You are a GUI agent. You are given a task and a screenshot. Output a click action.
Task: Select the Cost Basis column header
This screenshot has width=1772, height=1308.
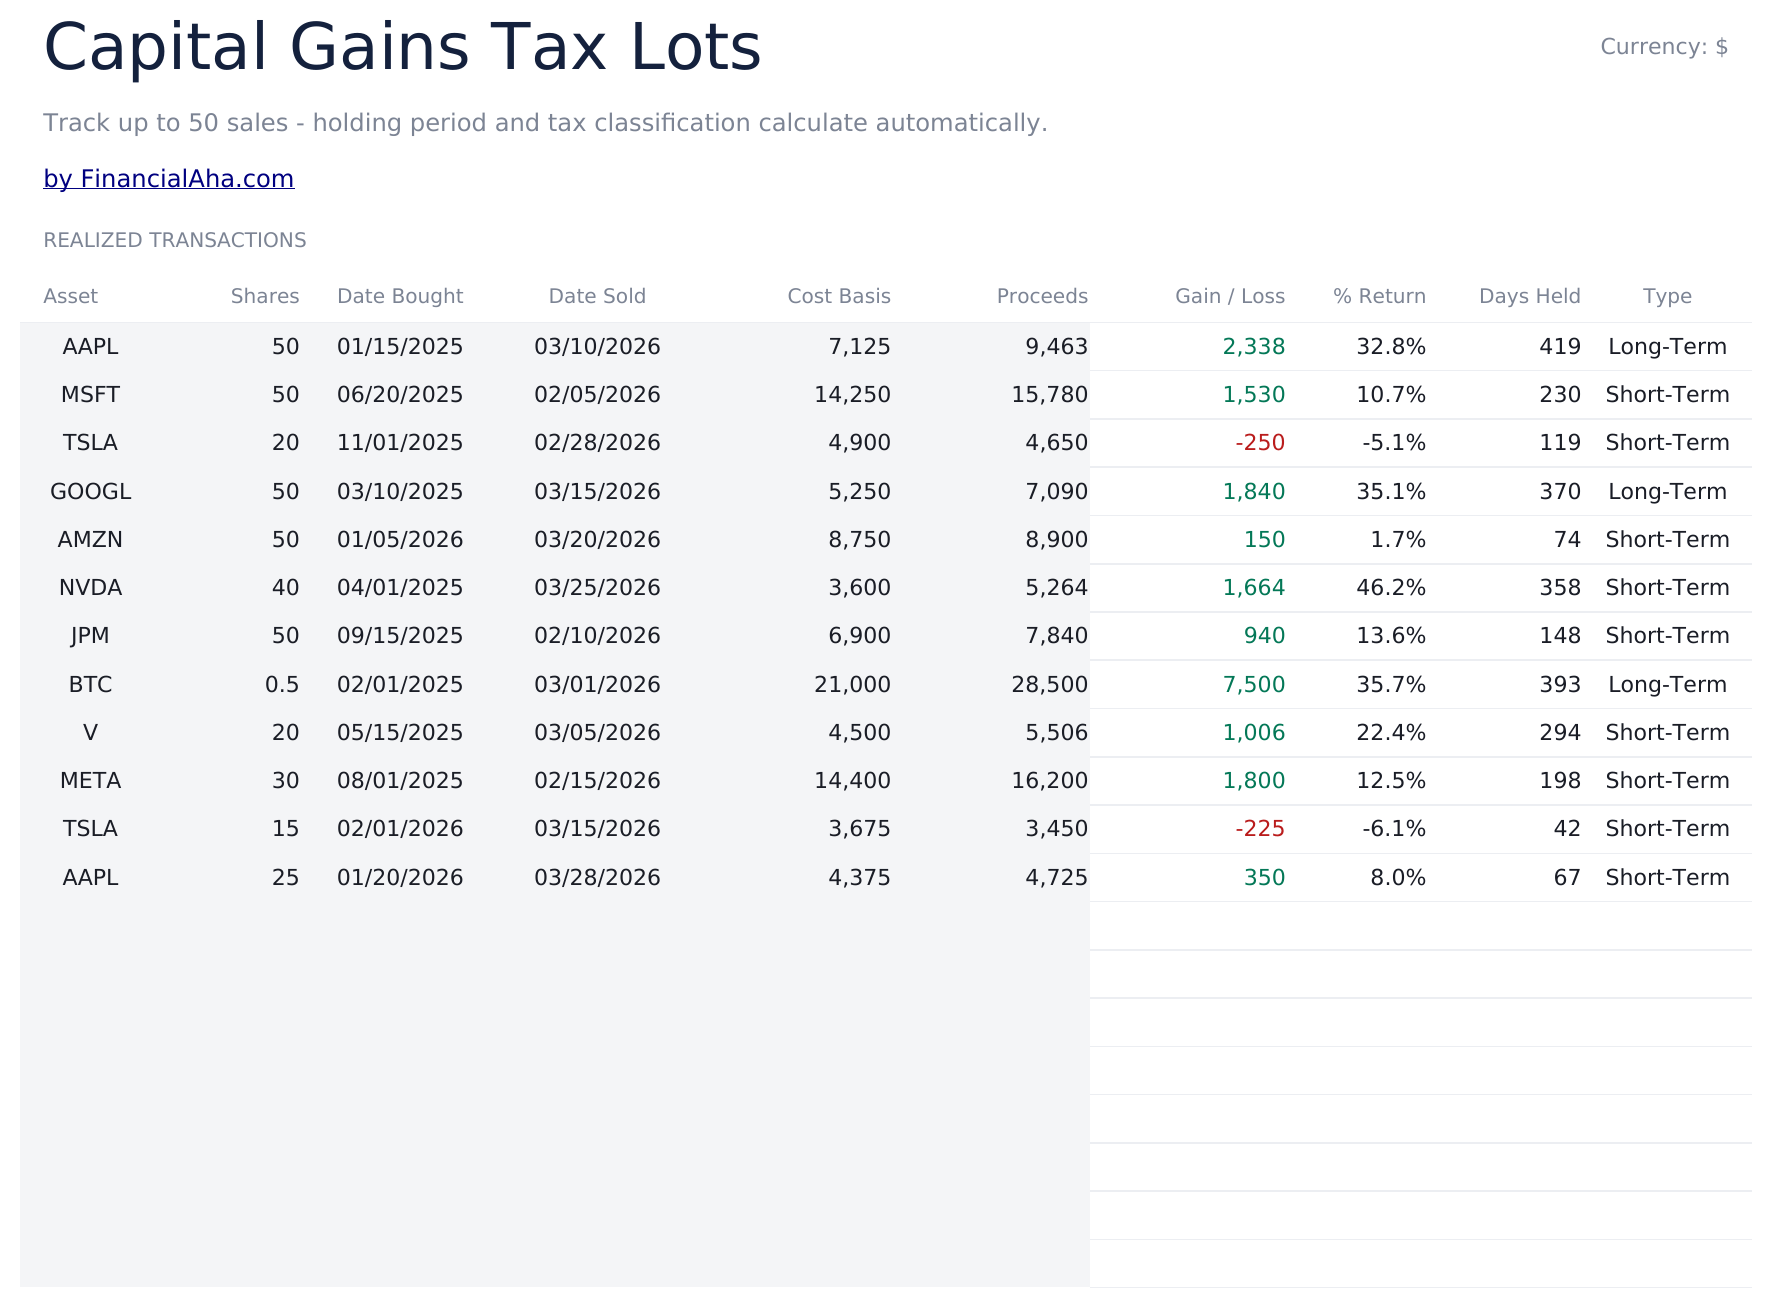click(x=839, y=296)
